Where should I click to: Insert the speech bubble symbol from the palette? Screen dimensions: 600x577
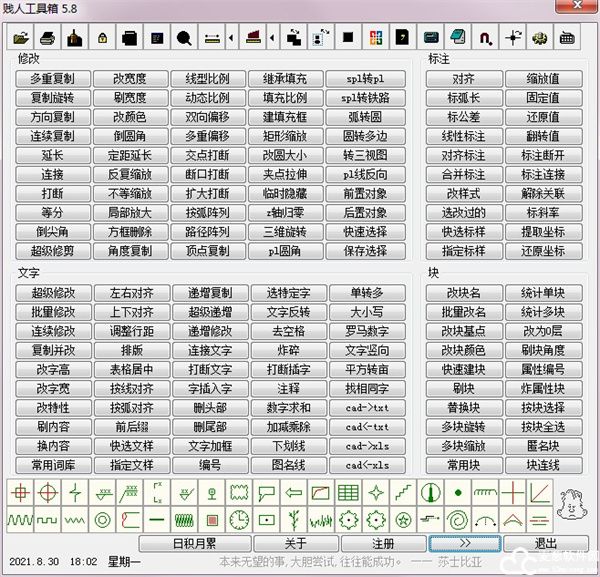coord(266,492)
